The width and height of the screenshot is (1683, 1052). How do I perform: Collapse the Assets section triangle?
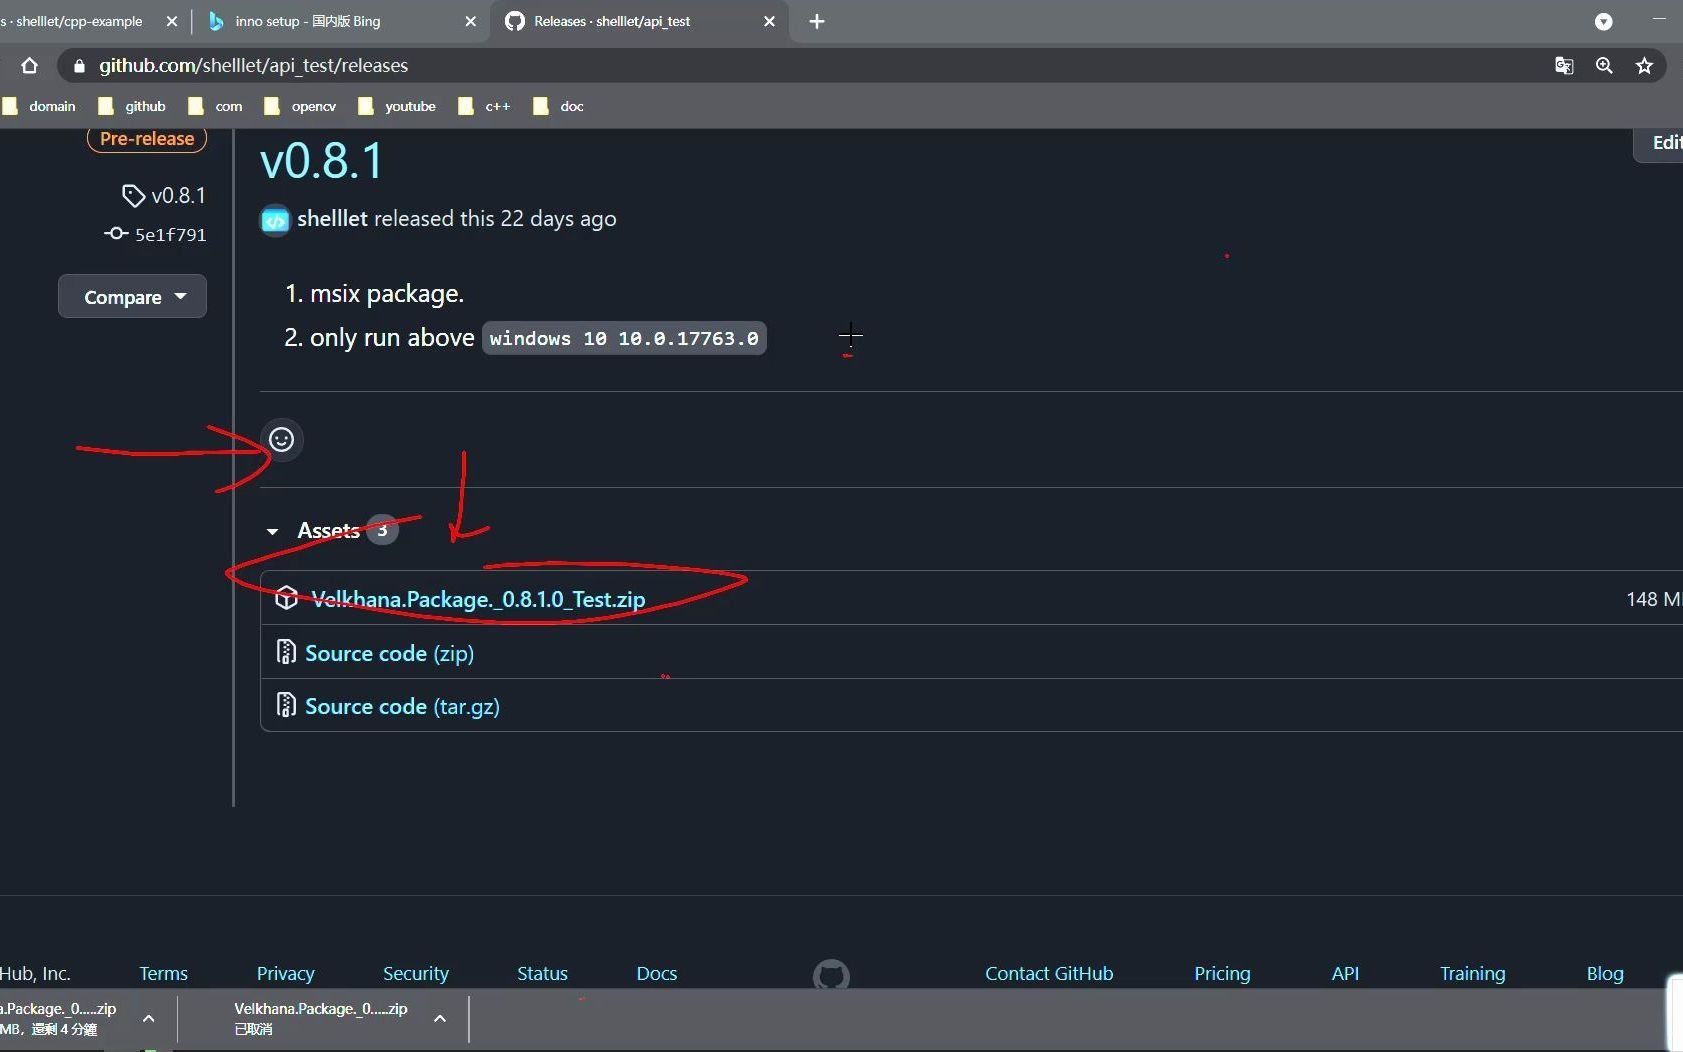[x=272, y=531]
